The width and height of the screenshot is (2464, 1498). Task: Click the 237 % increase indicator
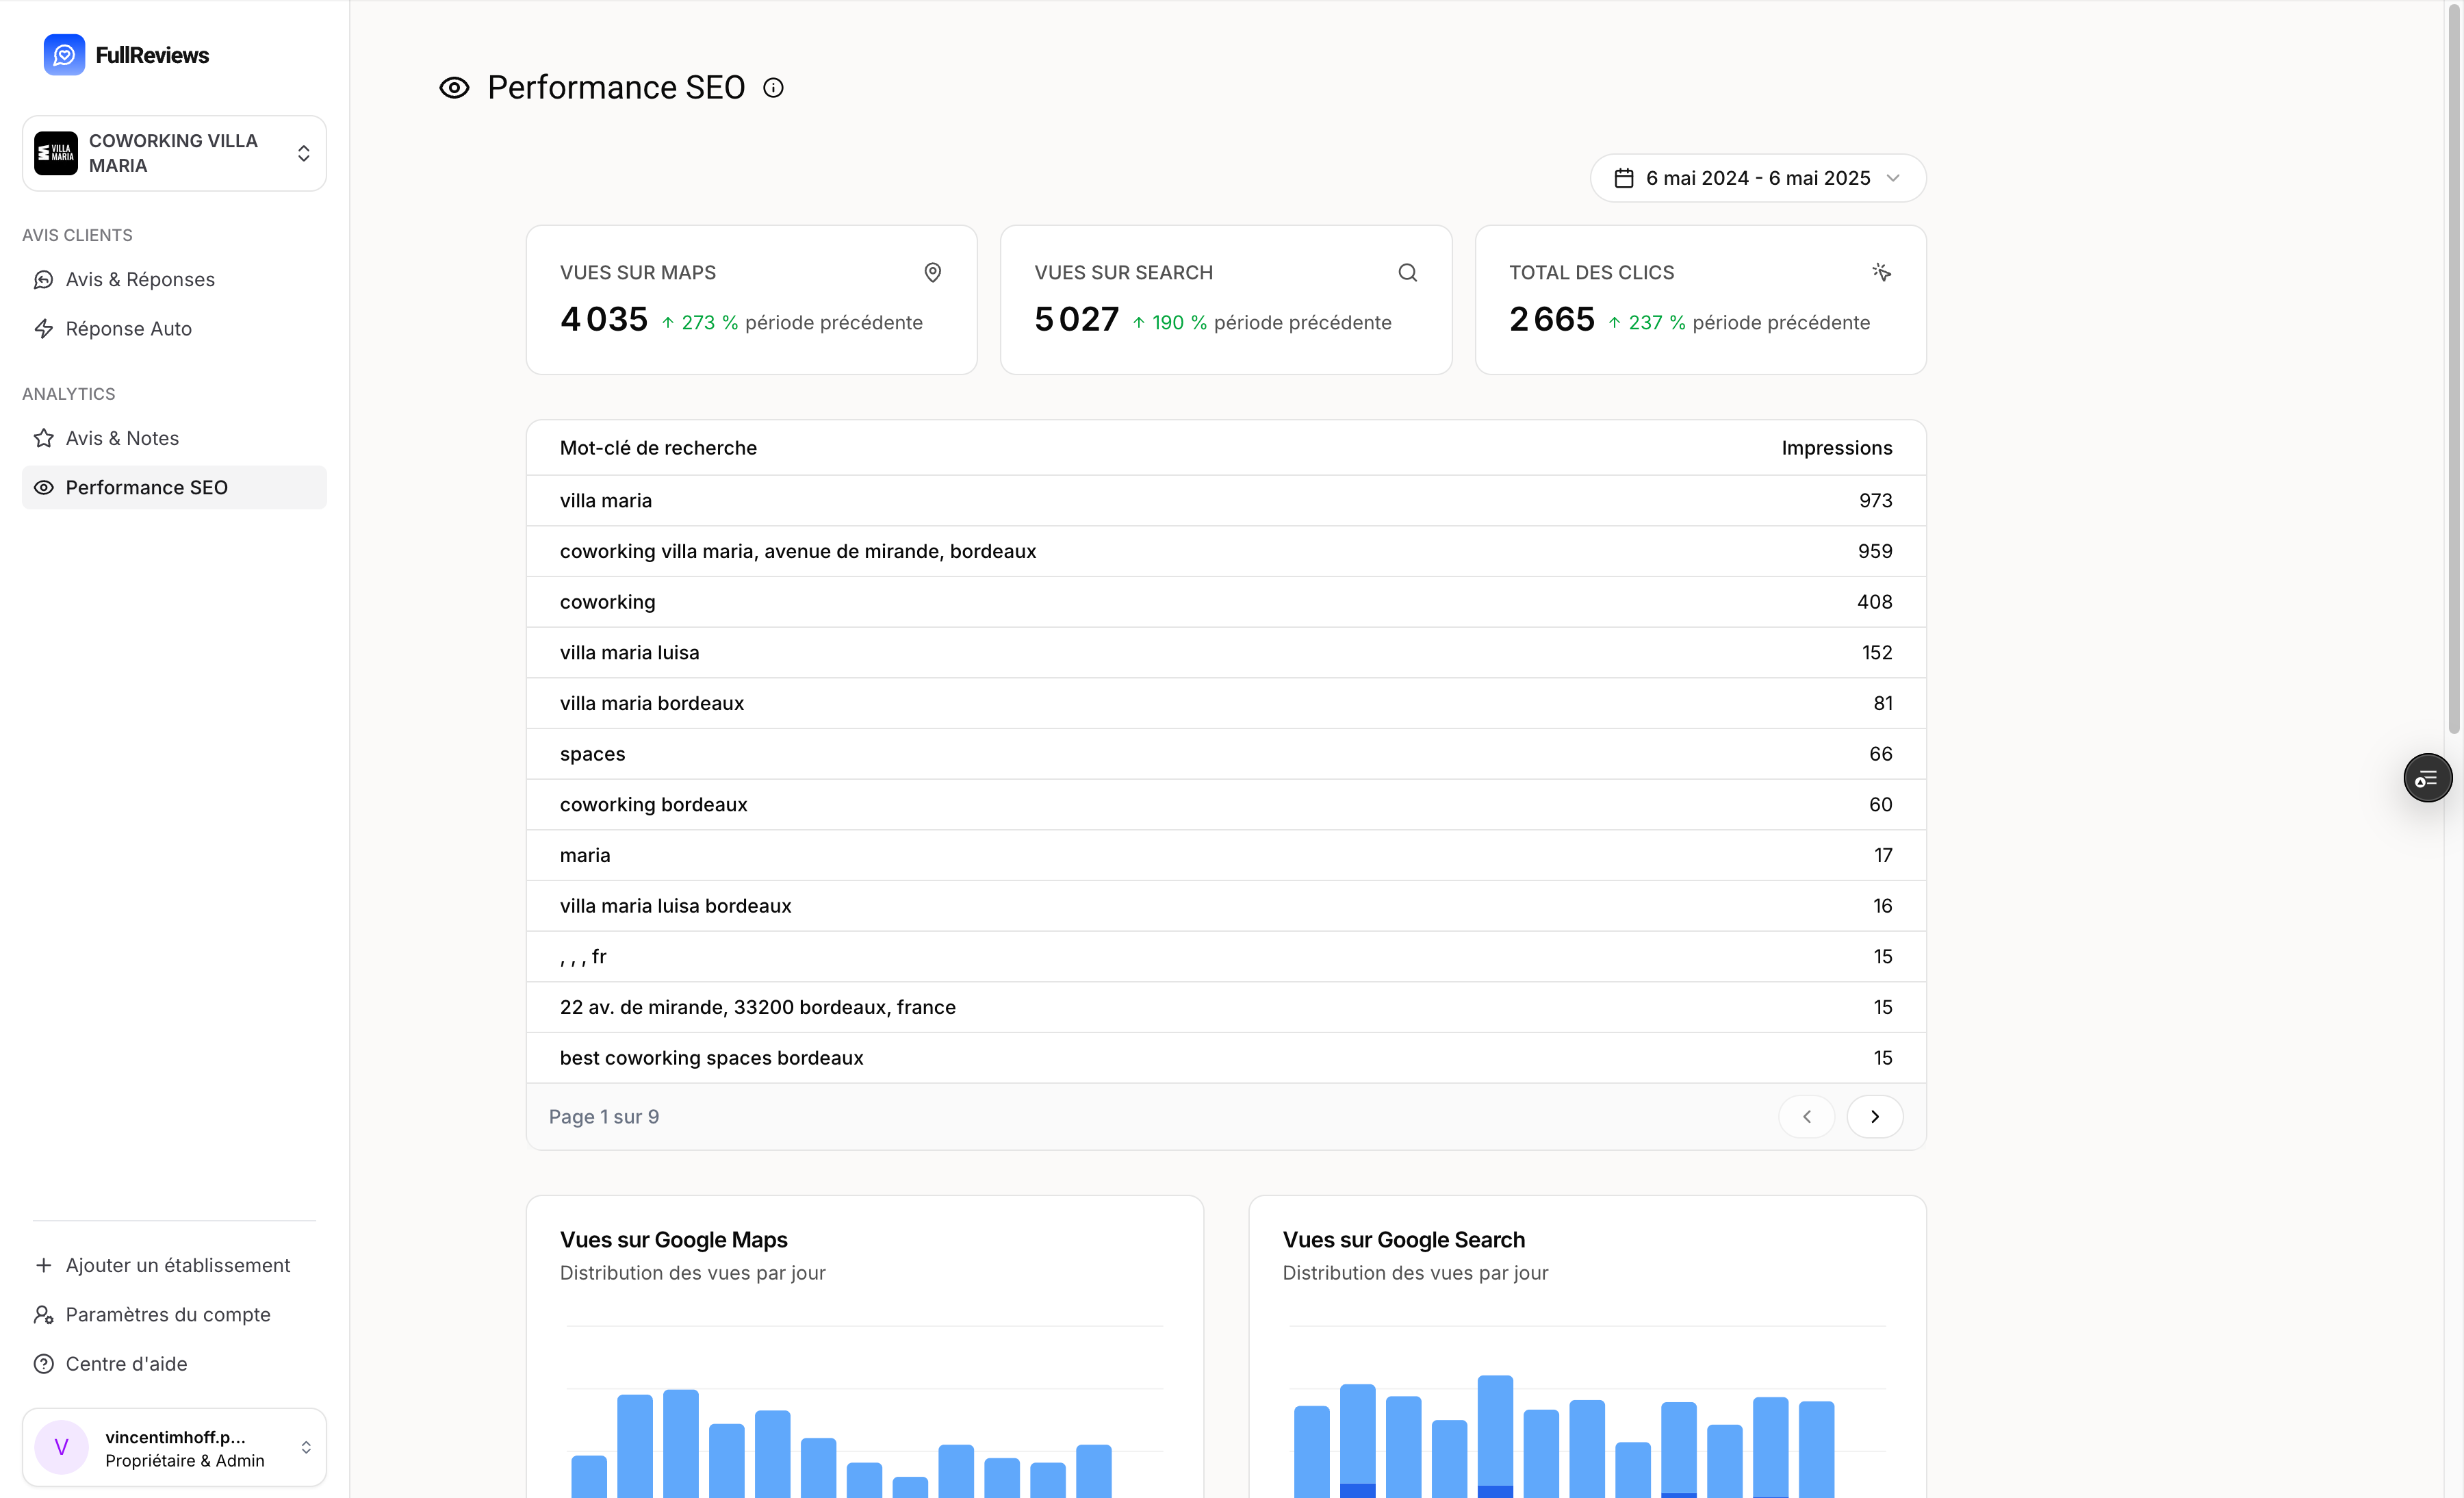(x=1646, y=323)
